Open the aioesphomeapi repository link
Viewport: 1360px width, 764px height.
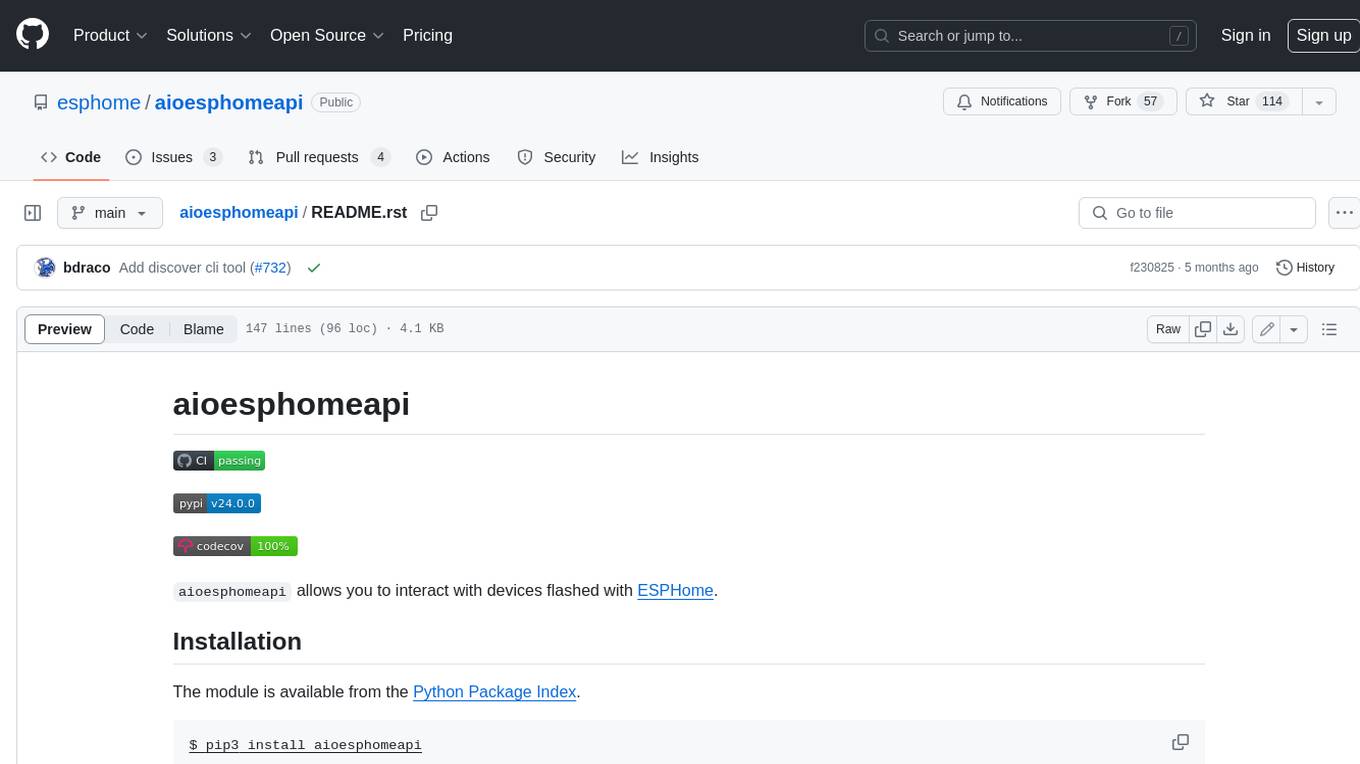[229, 102]
